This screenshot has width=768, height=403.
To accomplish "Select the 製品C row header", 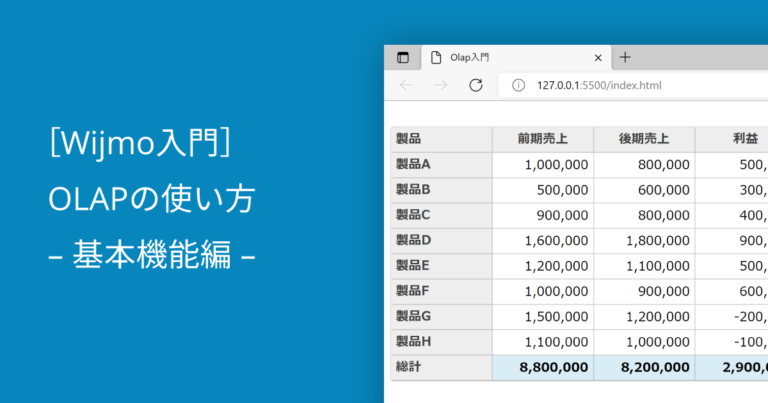I will click(x=441, y=215).
